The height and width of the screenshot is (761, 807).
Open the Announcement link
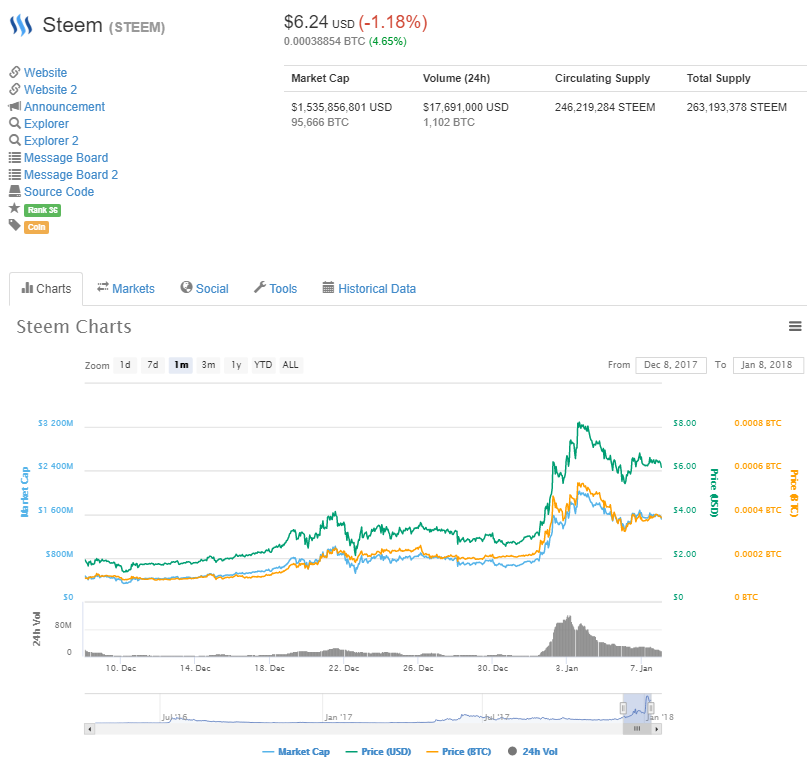64,107
